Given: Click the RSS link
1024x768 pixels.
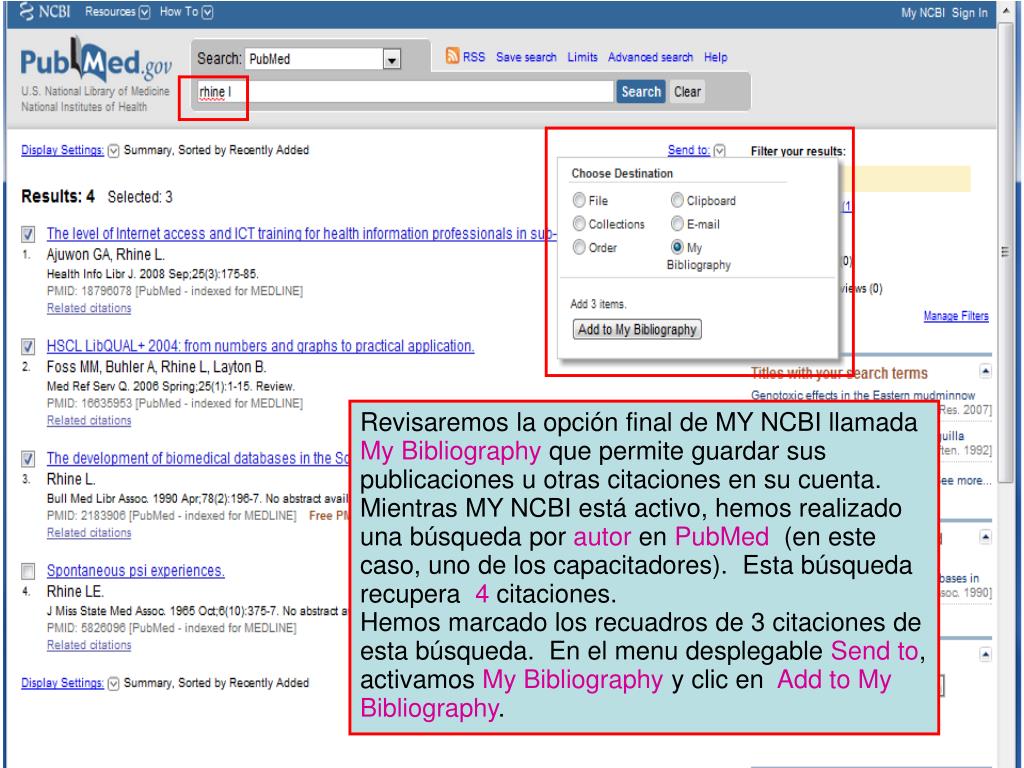Looking at the screenshot, I should pos(474,57).
